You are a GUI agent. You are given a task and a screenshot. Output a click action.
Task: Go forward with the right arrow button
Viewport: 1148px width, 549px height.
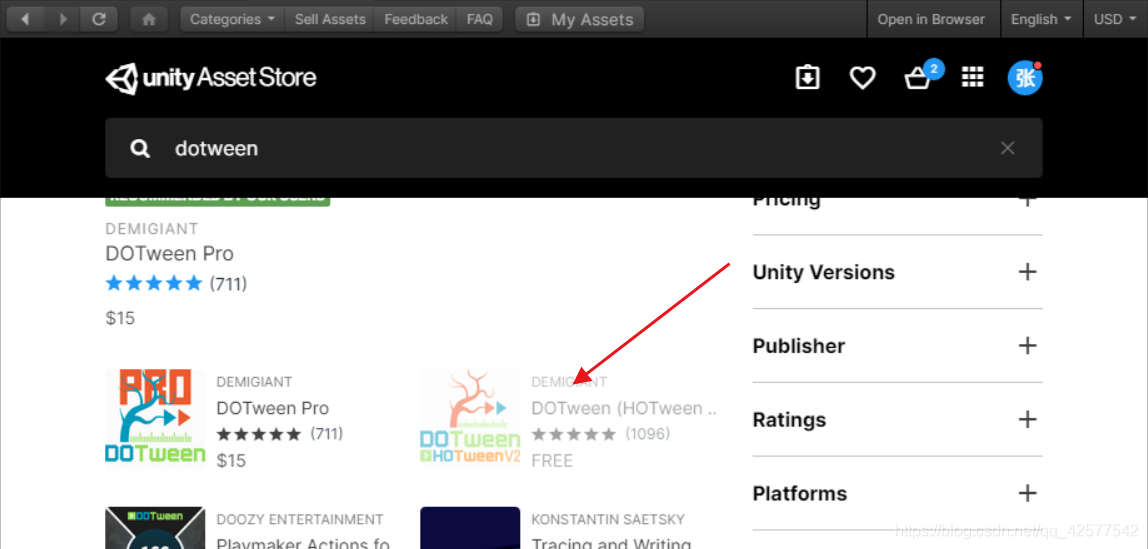pyautogui.click(x=63, y=20)
